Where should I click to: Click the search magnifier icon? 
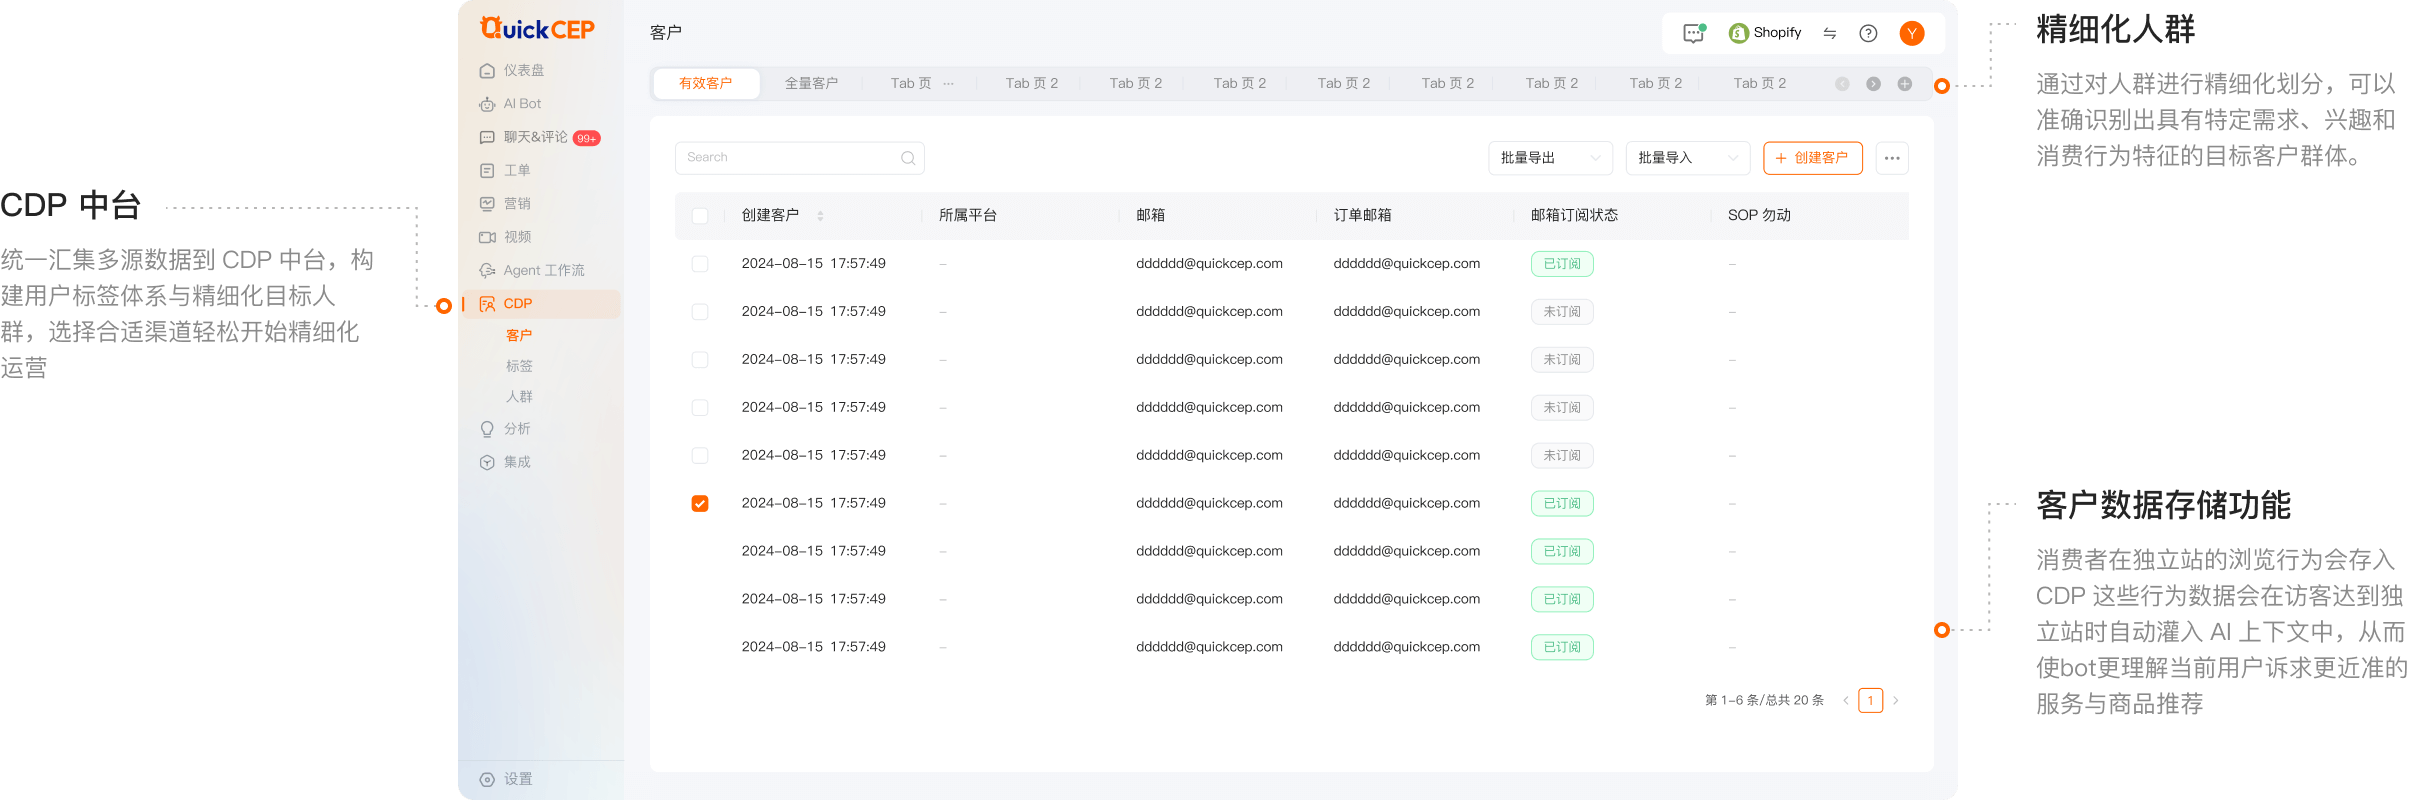908,158
